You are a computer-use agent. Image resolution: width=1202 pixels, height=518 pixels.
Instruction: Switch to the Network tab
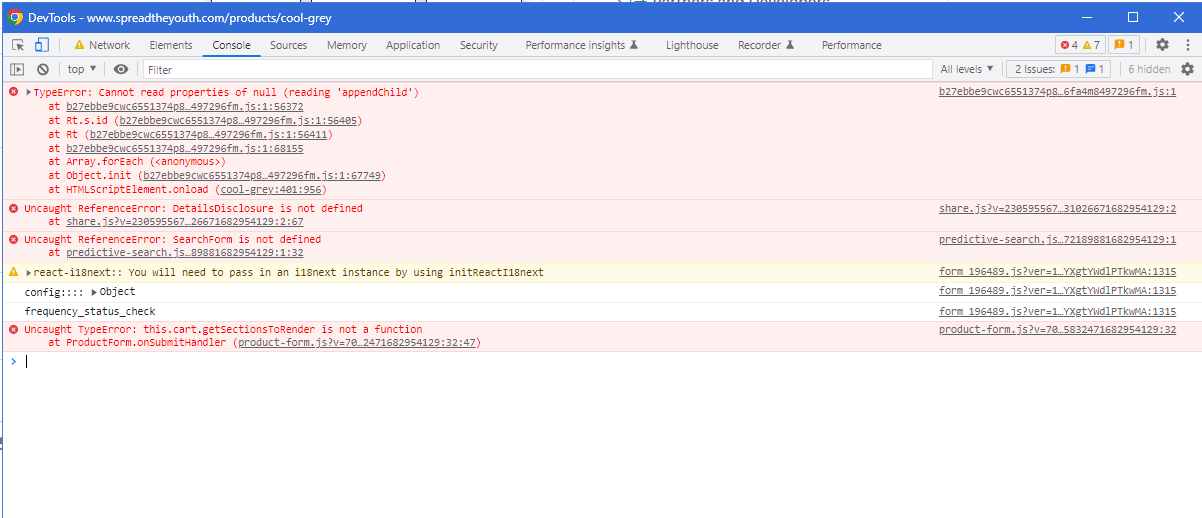click(x=102, y=45)
